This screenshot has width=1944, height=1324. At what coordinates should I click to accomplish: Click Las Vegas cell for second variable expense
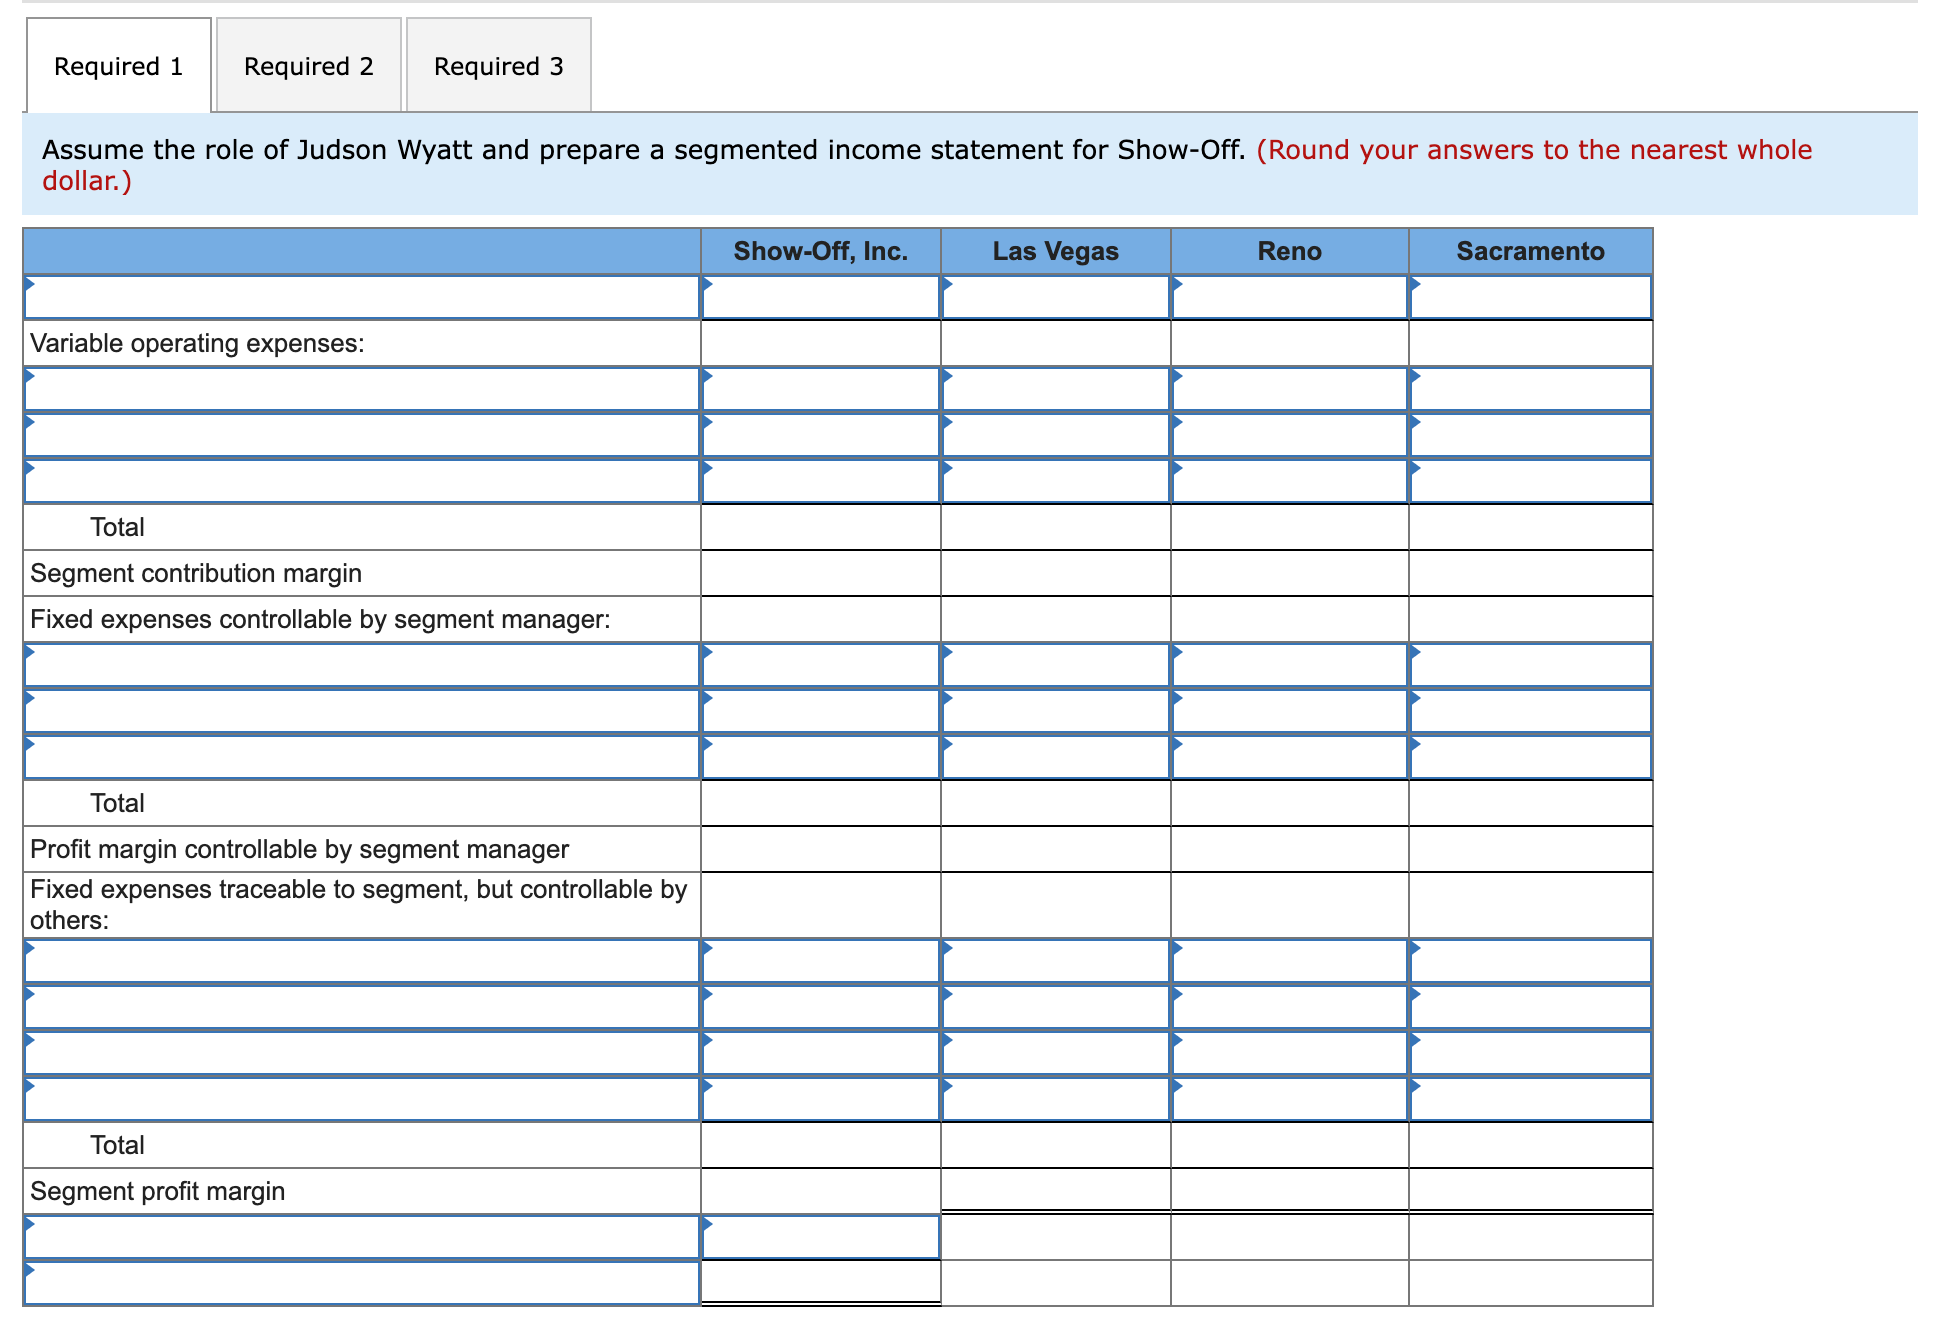(x=1056, y=436)
